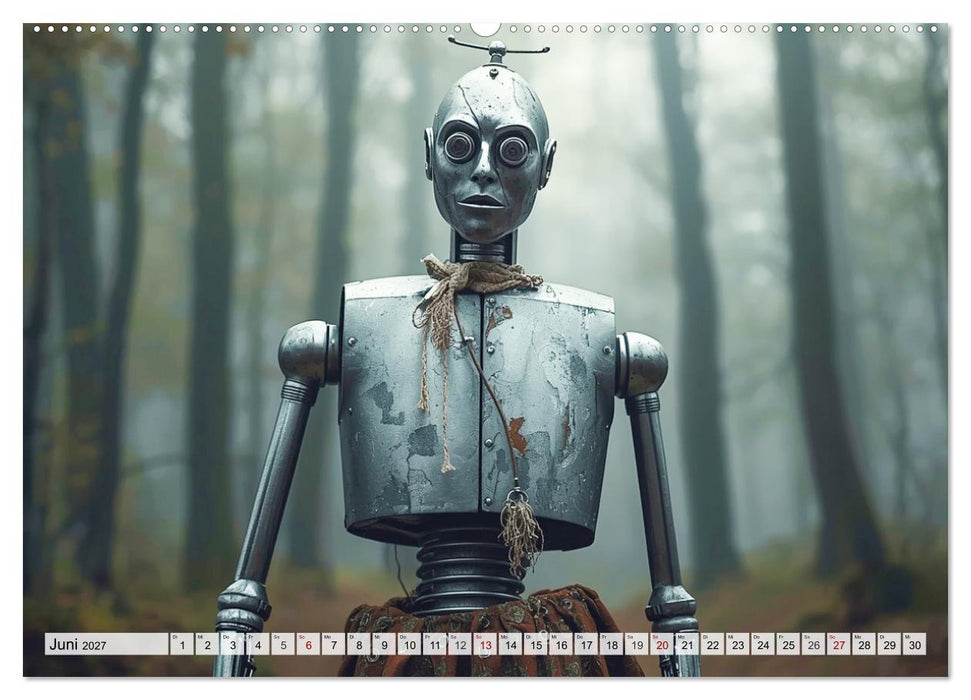The width and height of the screenshot is (971, 700).
Task: Pick day 22 in the calendar strip
Action: click(x=713, y=644)
